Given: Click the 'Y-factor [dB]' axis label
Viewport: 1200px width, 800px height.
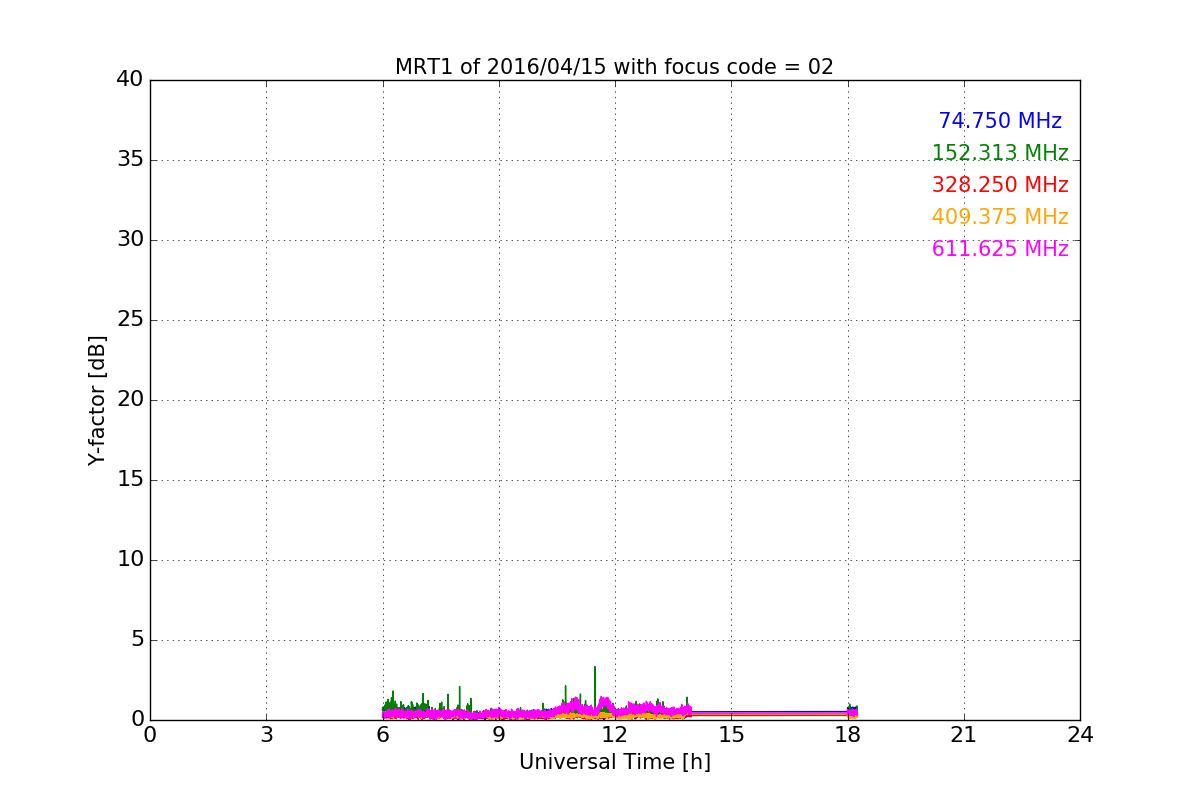Looking at the screenshot, I should pyautogui.click(x=97, y=400).
